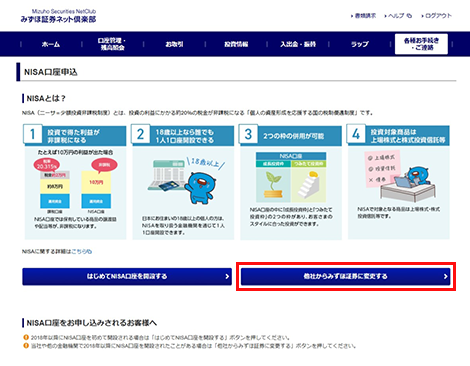Click arrow on はじめてNISA口座を開設する button

point(227,276)
